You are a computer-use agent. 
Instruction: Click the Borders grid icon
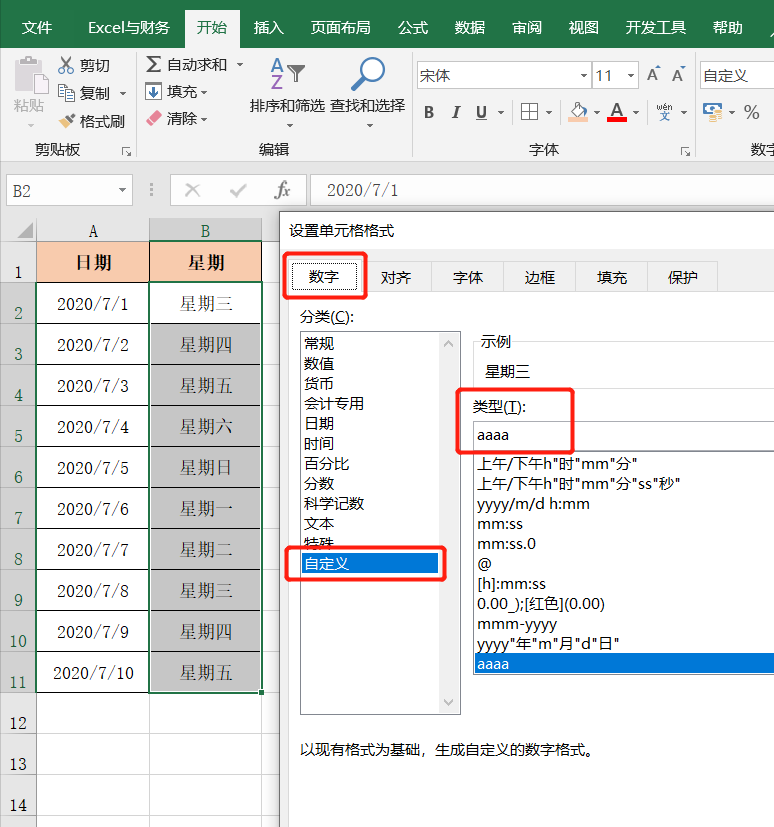point(529,112)
